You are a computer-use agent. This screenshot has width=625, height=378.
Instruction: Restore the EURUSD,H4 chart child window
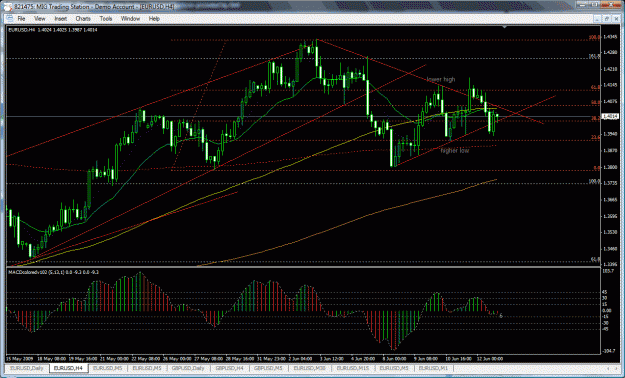pyautogui.click(x=606, y=19)
